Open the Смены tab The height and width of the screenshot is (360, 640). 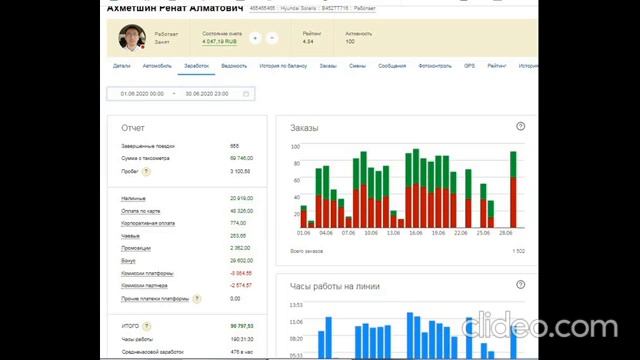(358, 66)
